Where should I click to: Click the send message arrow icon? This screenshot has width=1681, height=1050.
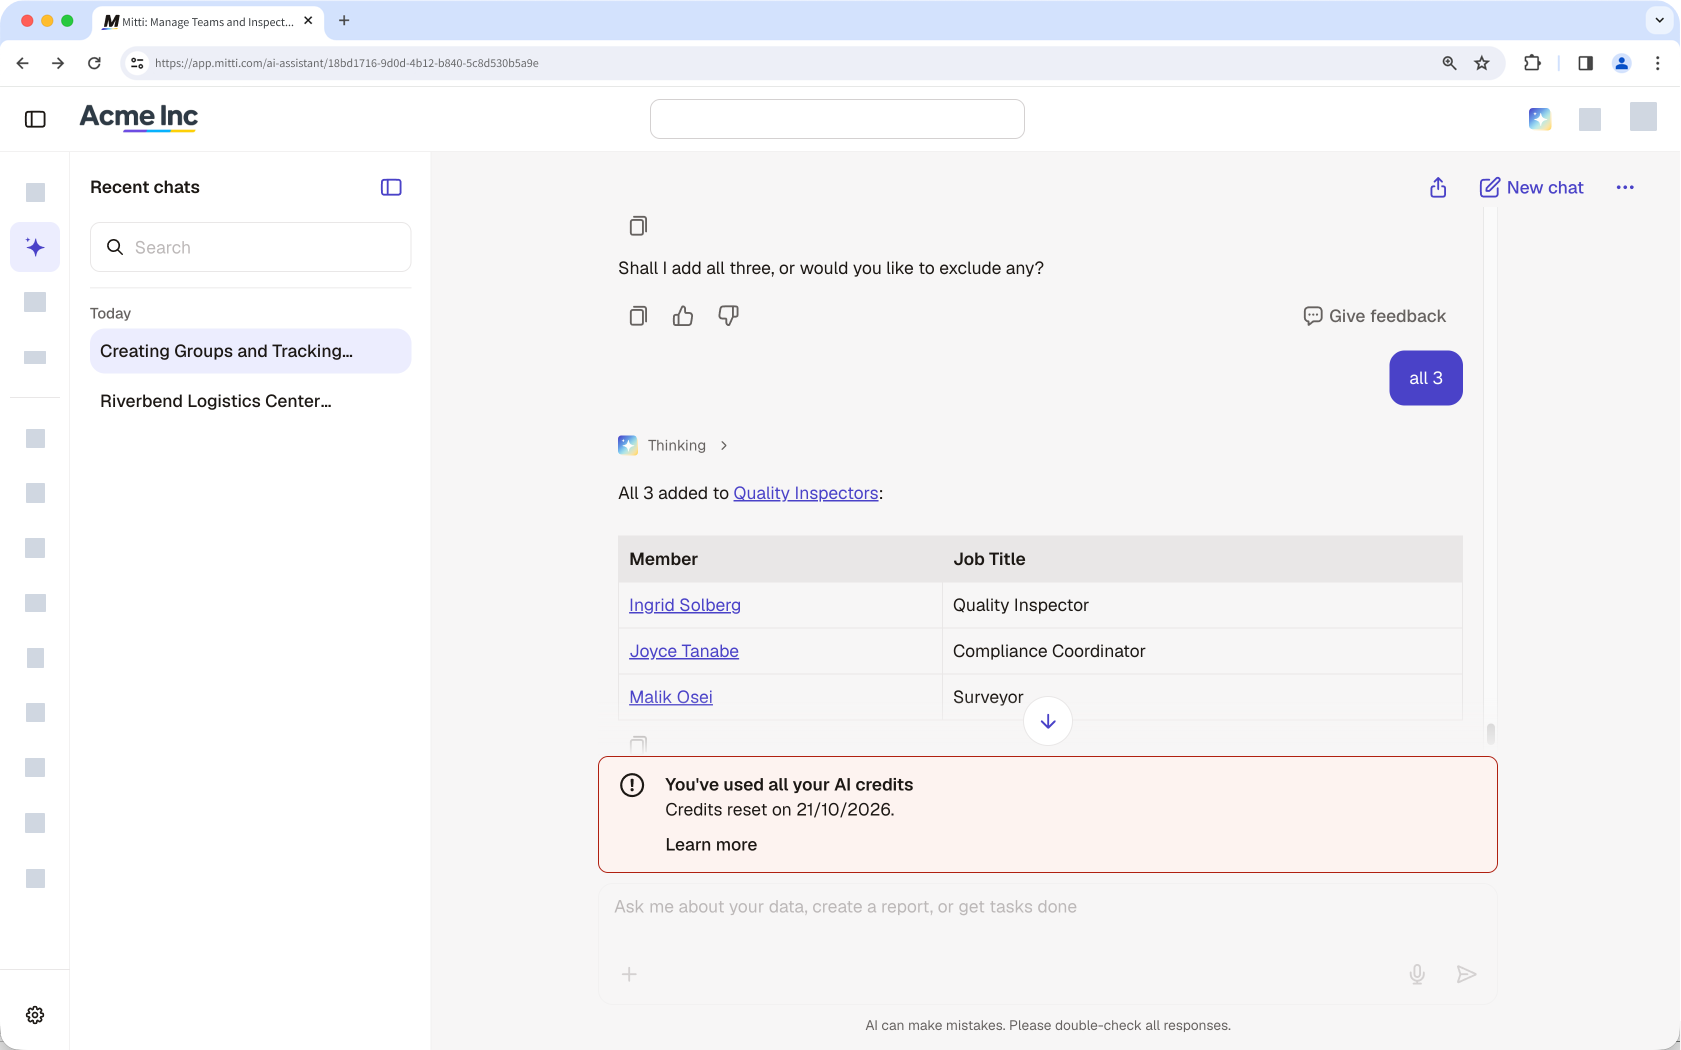click(1466, 974)
